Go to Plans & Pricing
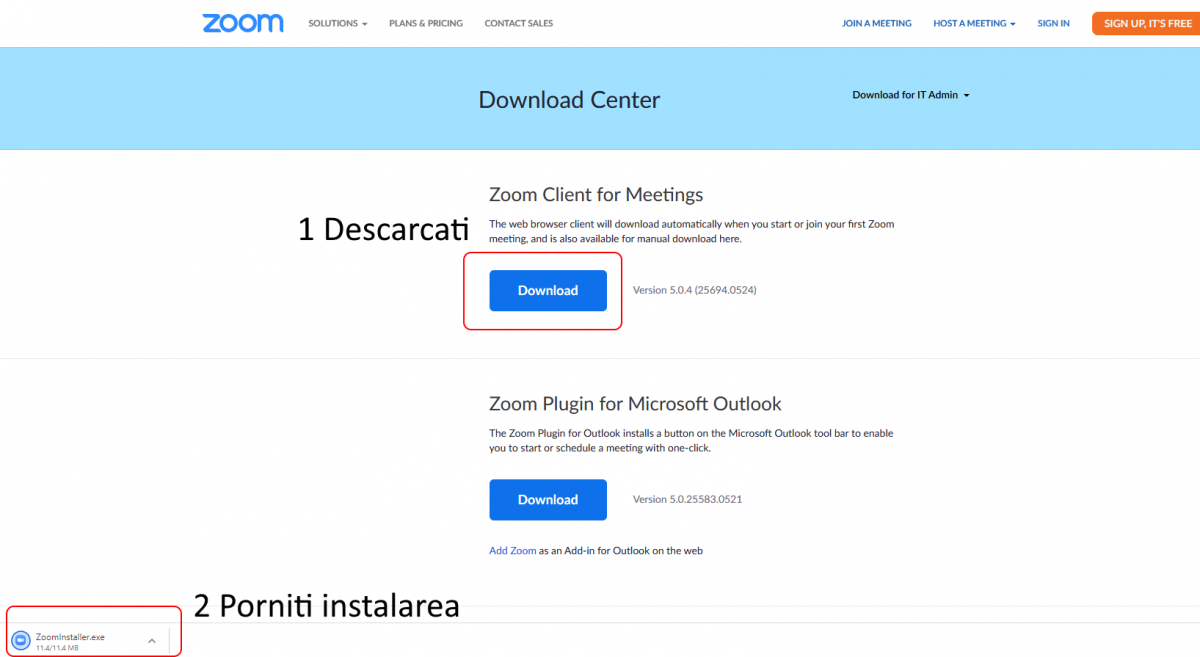The image size is (1200, 657). [x=426, y=23]
